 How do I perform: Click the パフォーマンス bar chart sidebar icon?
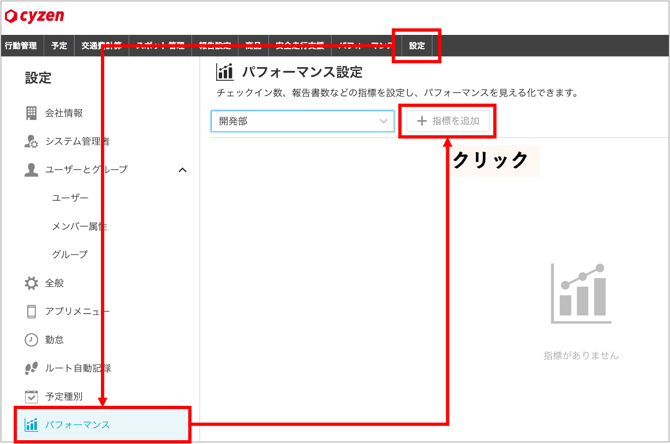pyautogui.click(x=31, y=425)
